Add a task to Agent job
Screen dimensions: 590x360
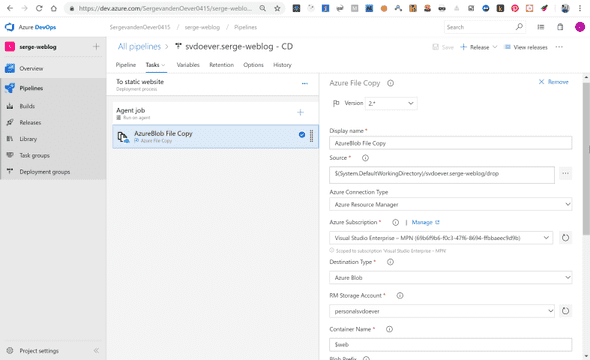[x=300, y=112]
